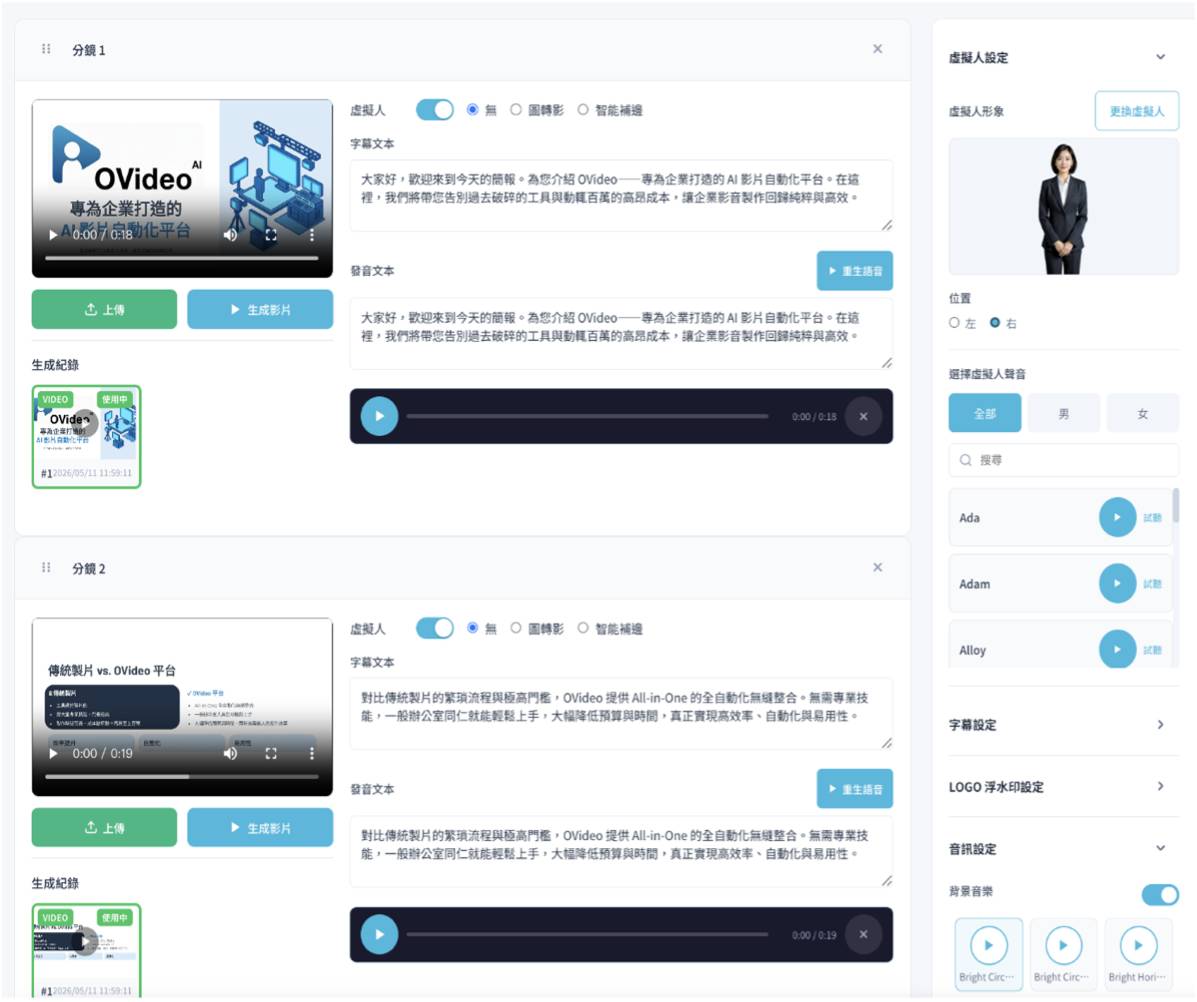Preview the Alloy voice sample
This screenshot has height=1002, width=1197.
tap(1118, 649)
